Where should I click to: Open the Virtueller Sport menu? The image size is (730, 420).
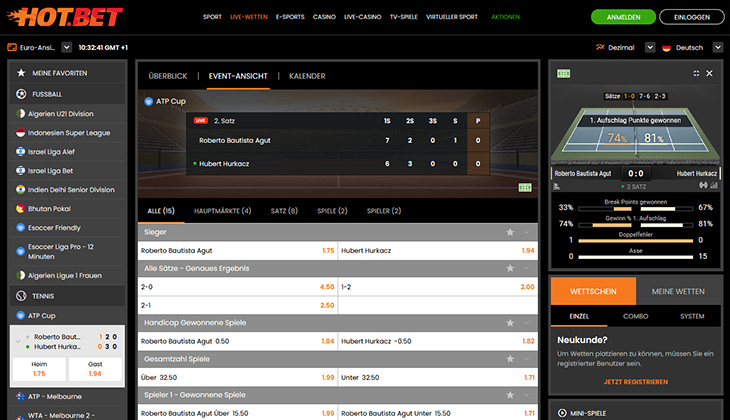click(x=452, y=17)
